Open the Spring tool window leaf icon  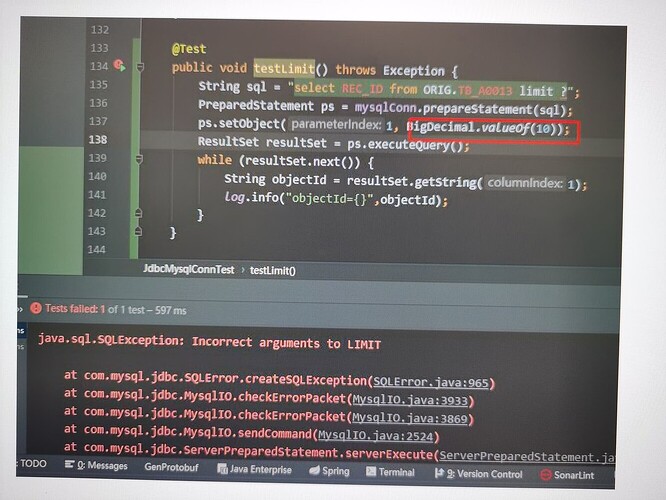(x=314, y=470)
